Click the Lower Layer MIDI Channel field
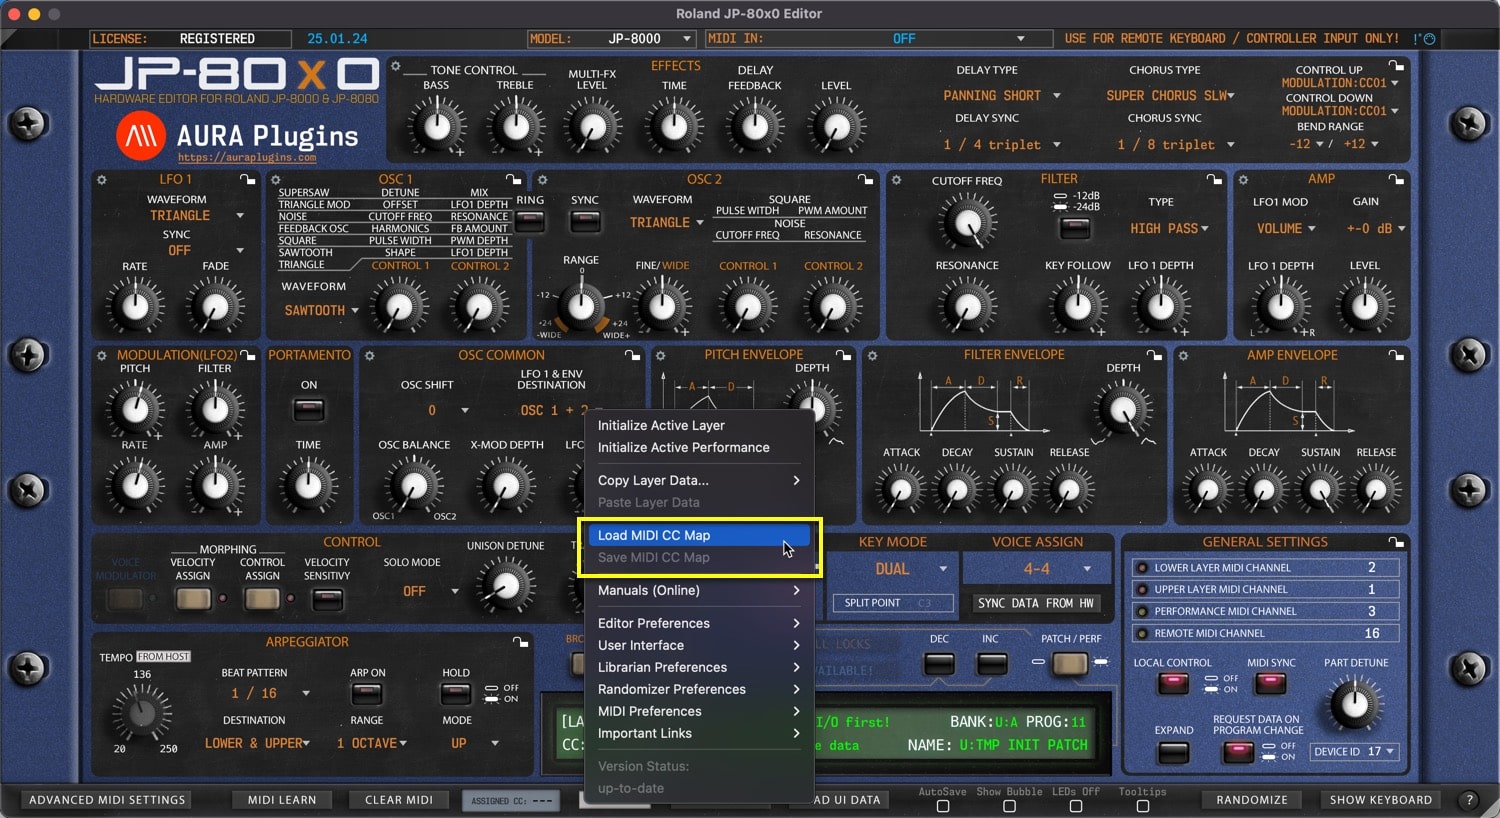Image resolution: width=1500 pixels, height=818 pixels. 1265,568
